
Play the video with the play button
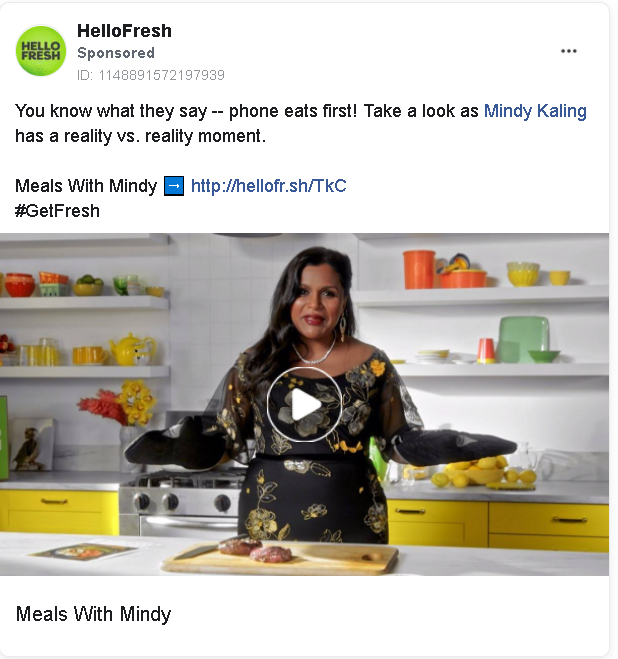pos(305,404)
